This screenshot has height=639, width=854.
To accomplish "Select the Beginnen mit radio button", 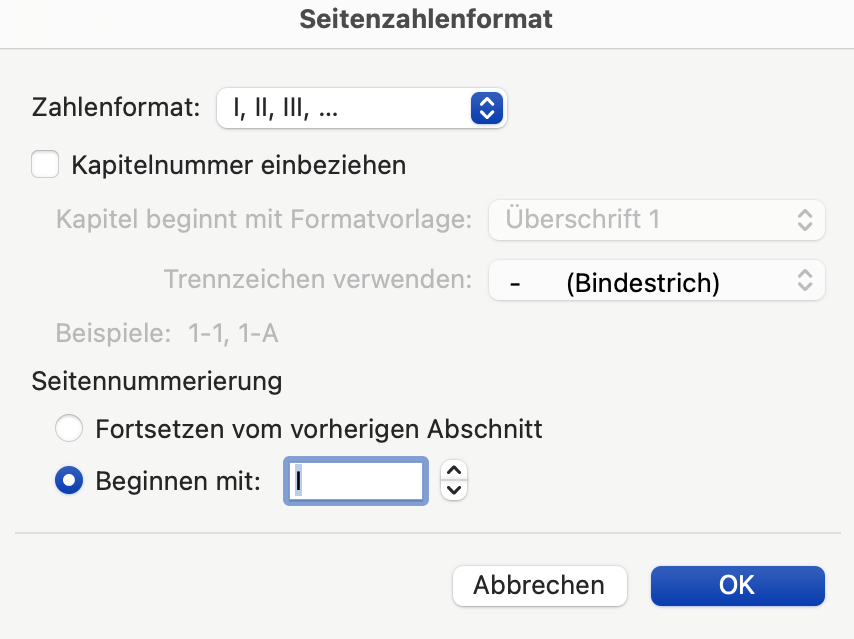I will tap(69, 481).
